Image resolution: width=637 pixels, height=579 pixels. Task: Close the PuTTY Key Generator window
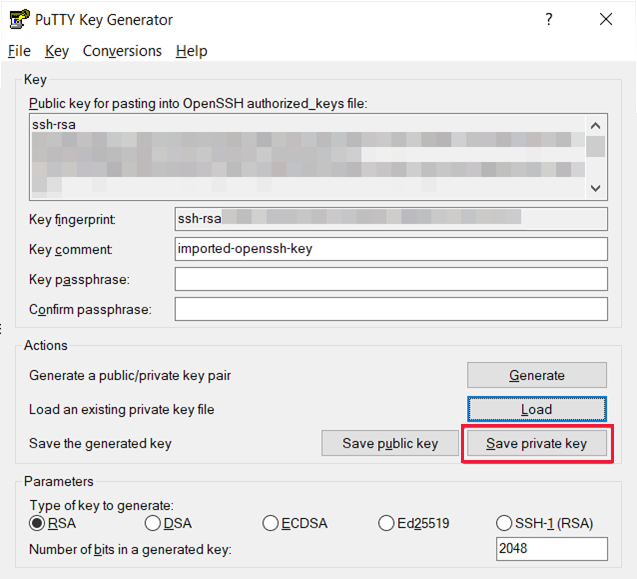(606, 19)
